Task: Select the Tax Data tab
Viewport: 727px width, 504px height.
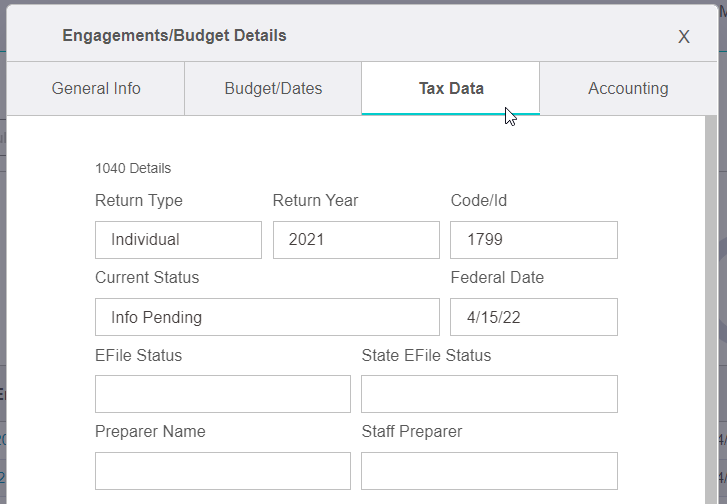Action: pyautogui.click(x=451, y=88)
